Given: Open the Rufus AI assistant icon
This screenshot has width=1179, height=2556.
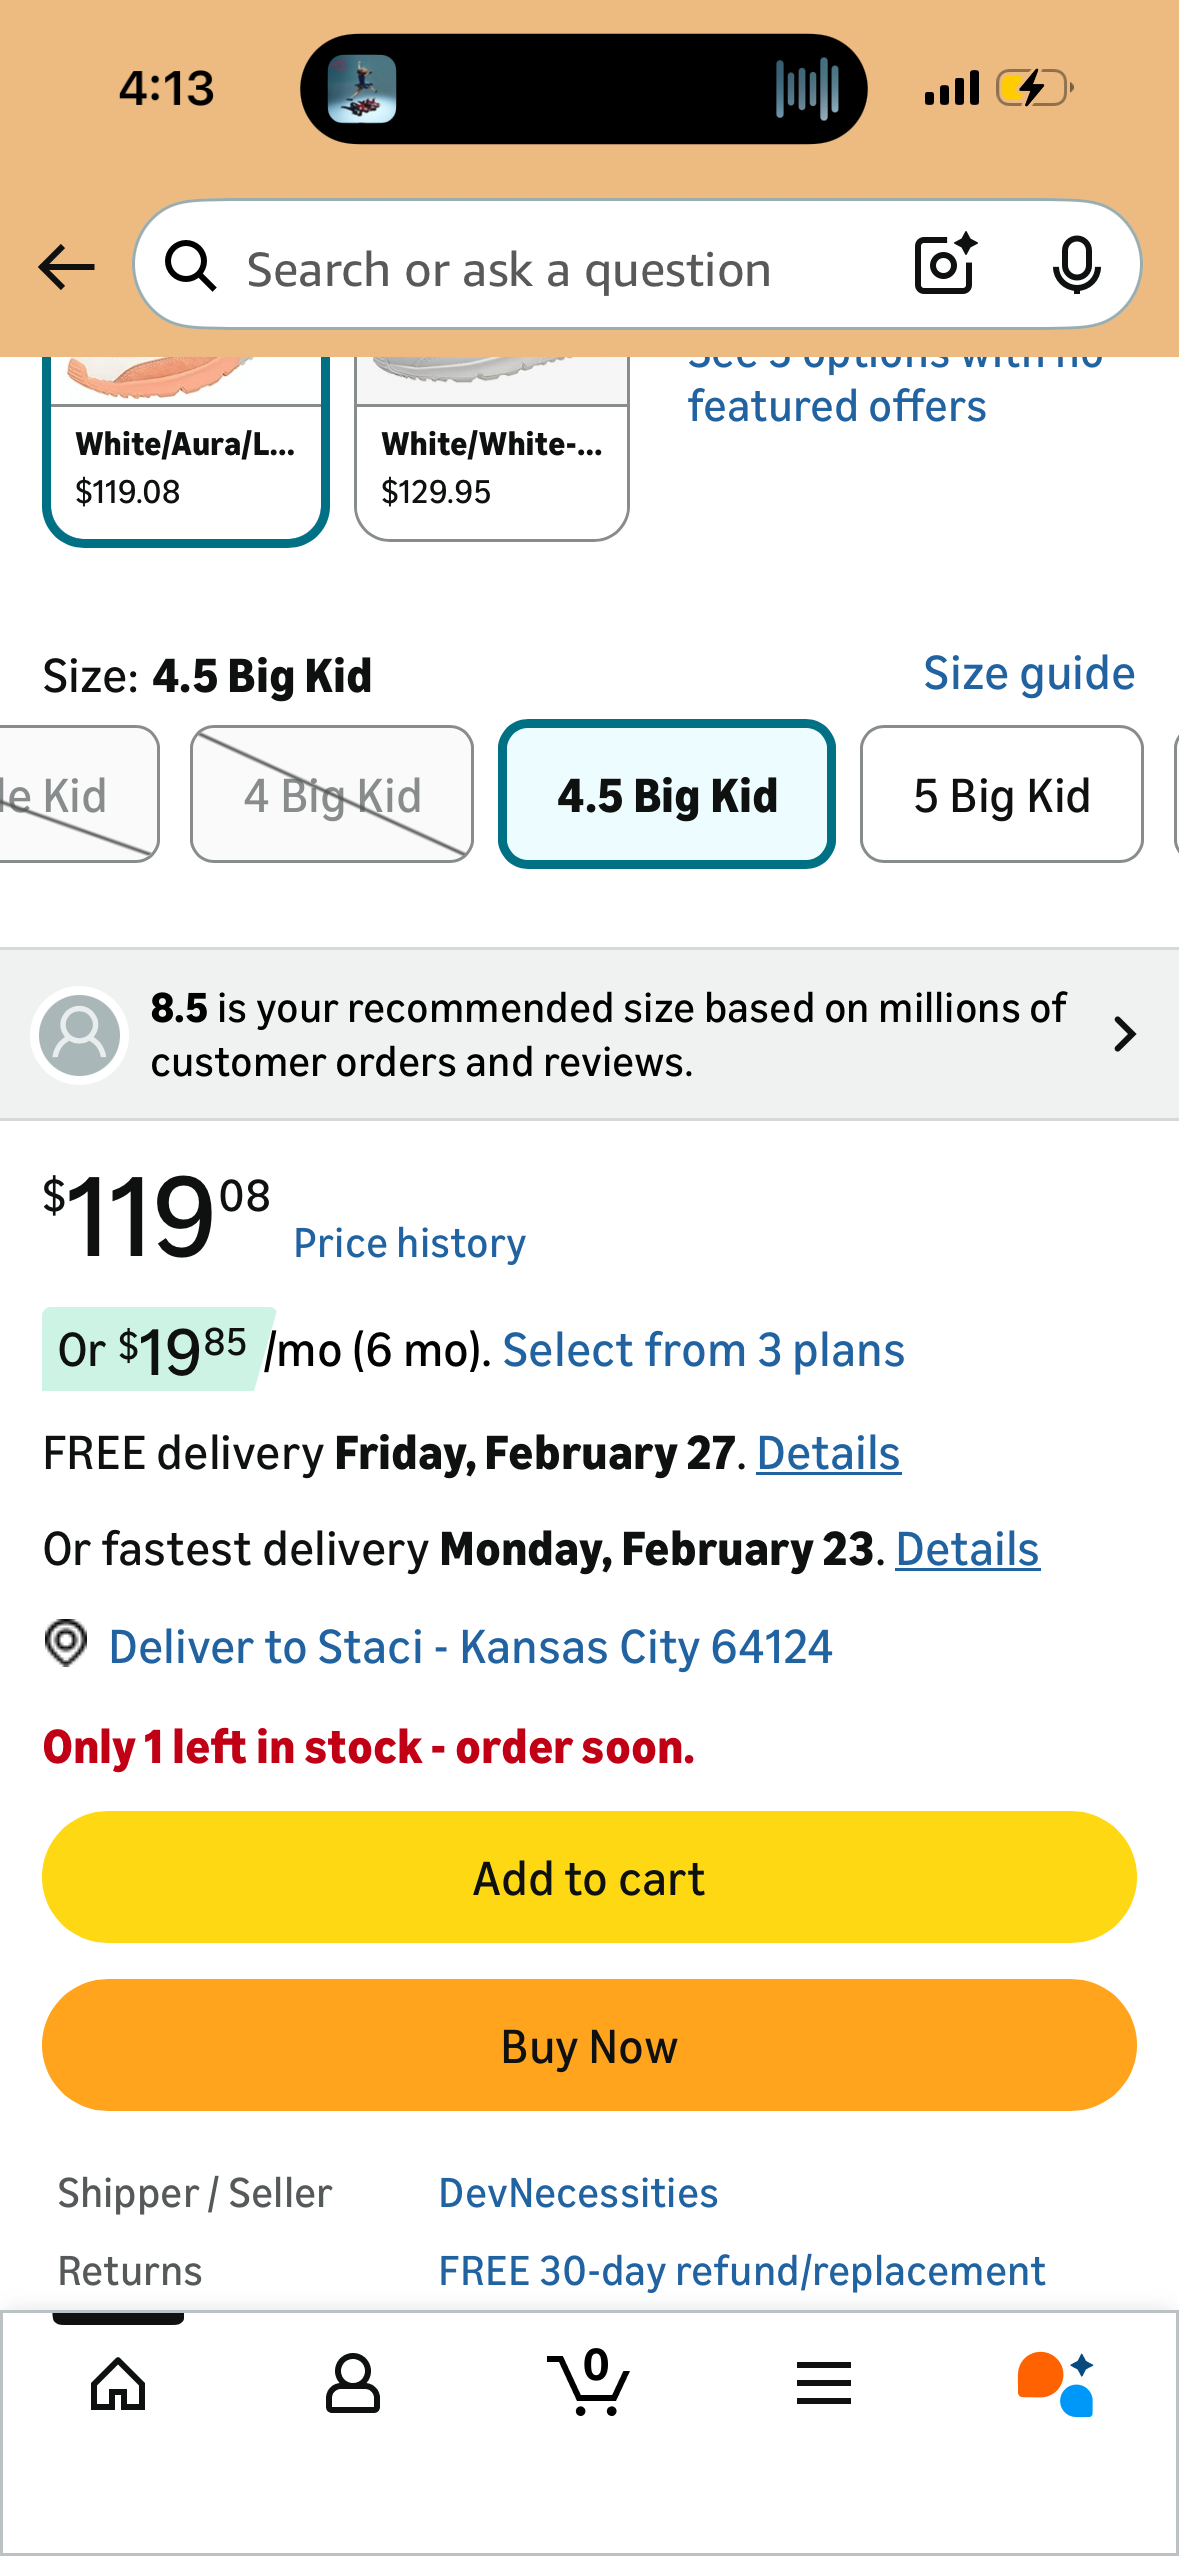Looking at the screenshot, I should click(1057, 2383).
